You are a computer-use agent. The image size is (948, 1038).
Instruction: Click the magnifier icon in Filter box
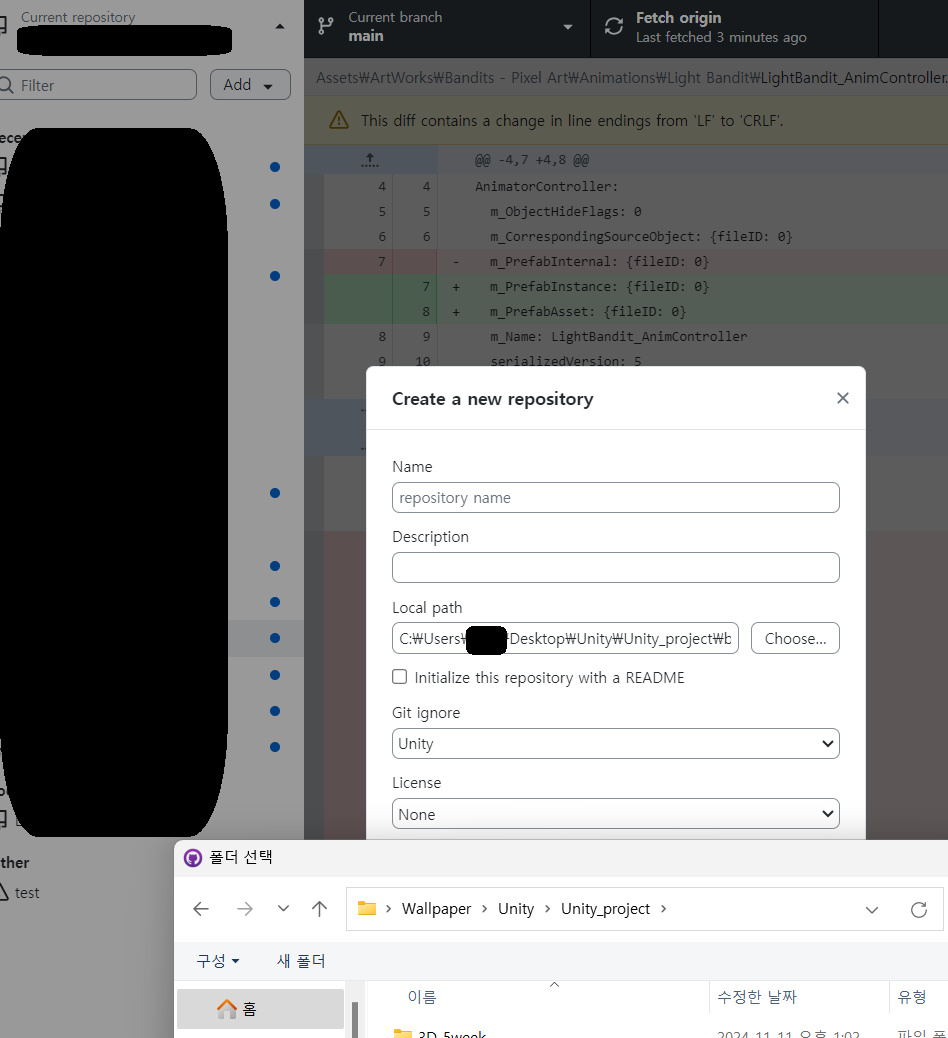pos(6,85)
